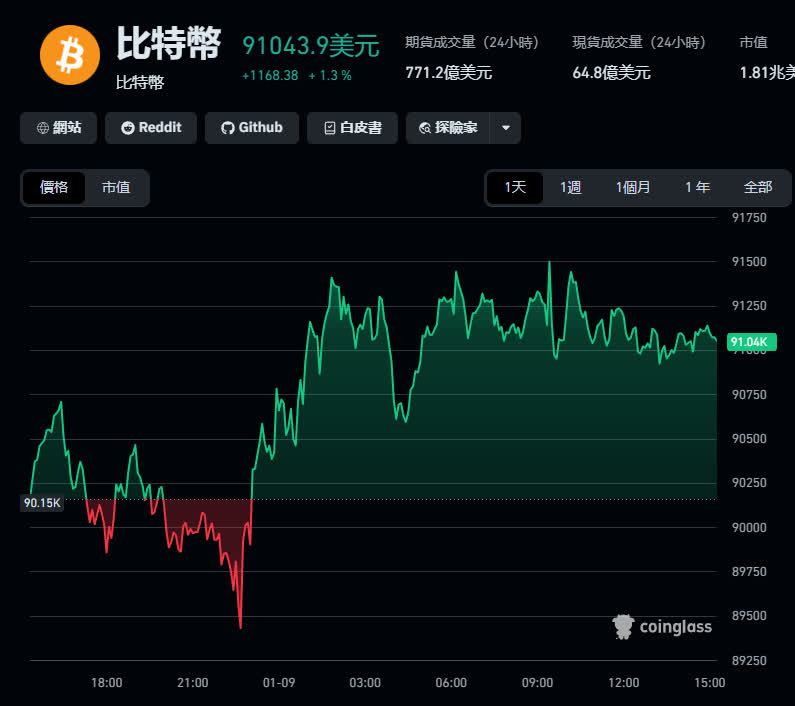Click the green 91.04K current price label
This screenshot has height=706, width=795.
coord(748,342)
